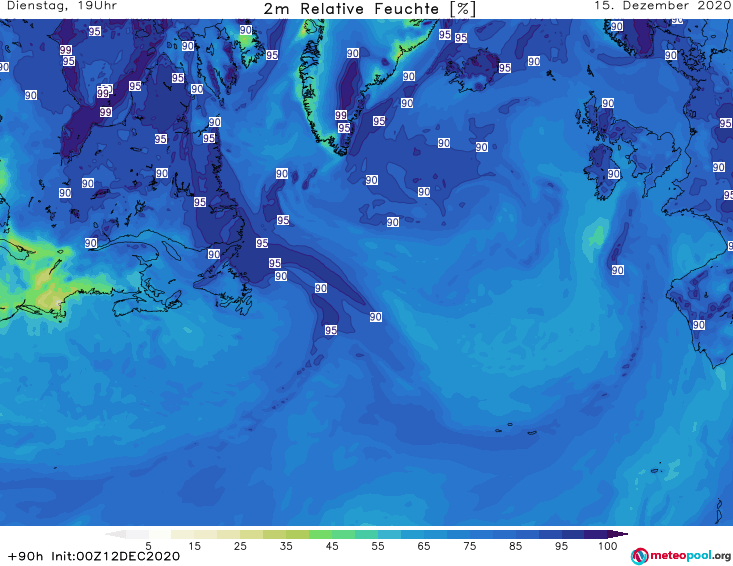Click the legend value "35"
The height and width of the screenshot is (566, 733).
[286, 546]
